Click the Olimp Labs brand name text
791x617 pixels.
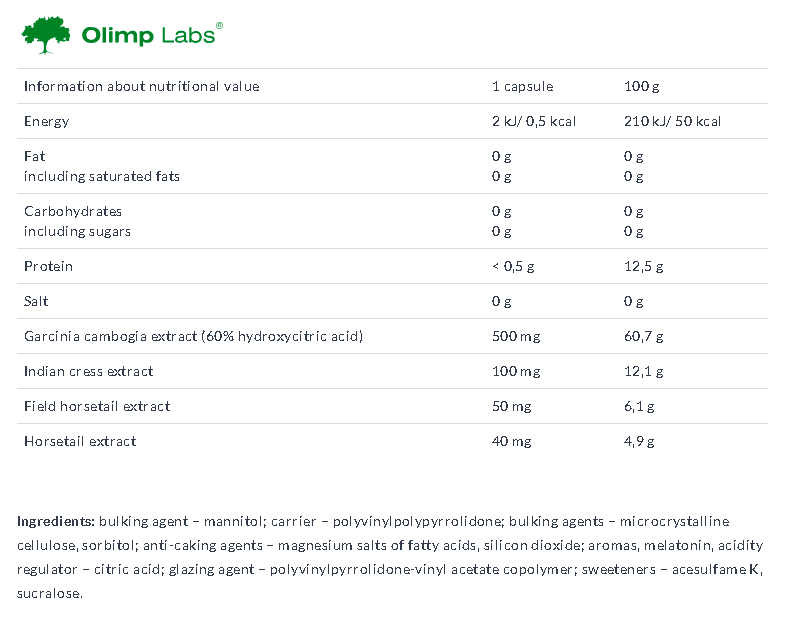click(x=152, y=34)
